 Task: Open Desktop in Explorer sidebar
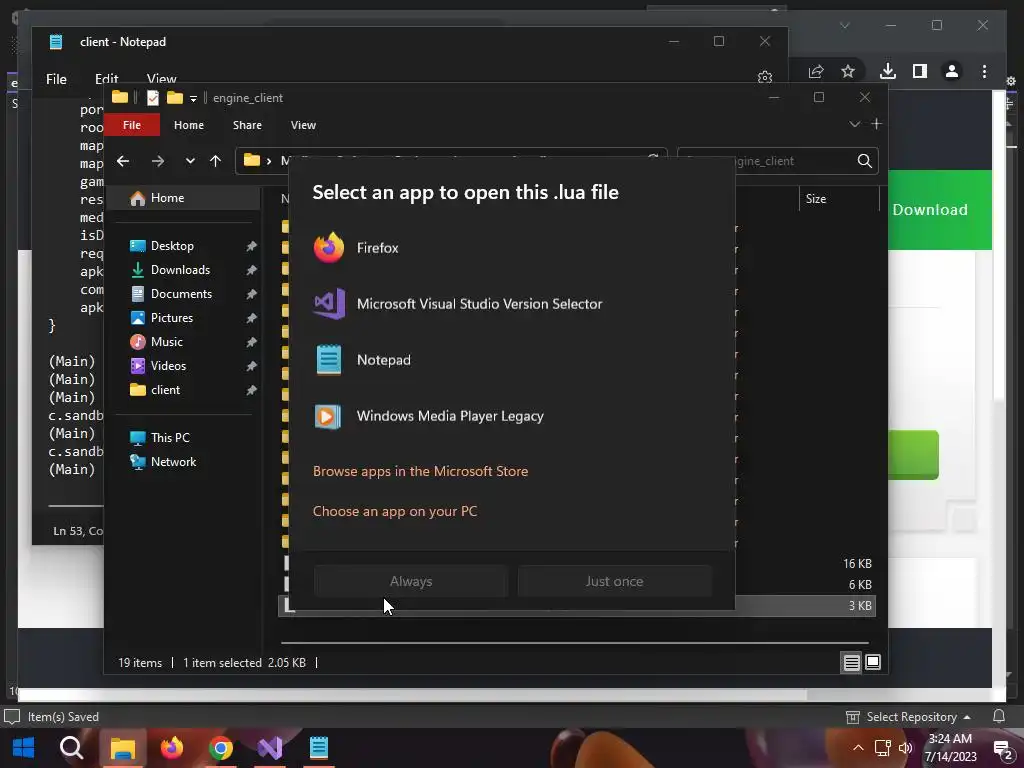click(172, 246)
